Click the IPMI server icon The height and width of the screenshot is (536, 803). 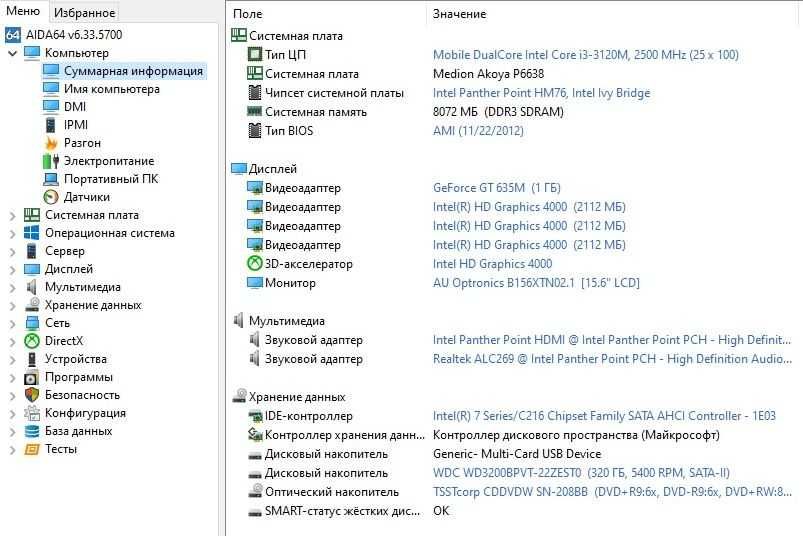(51, 125)
